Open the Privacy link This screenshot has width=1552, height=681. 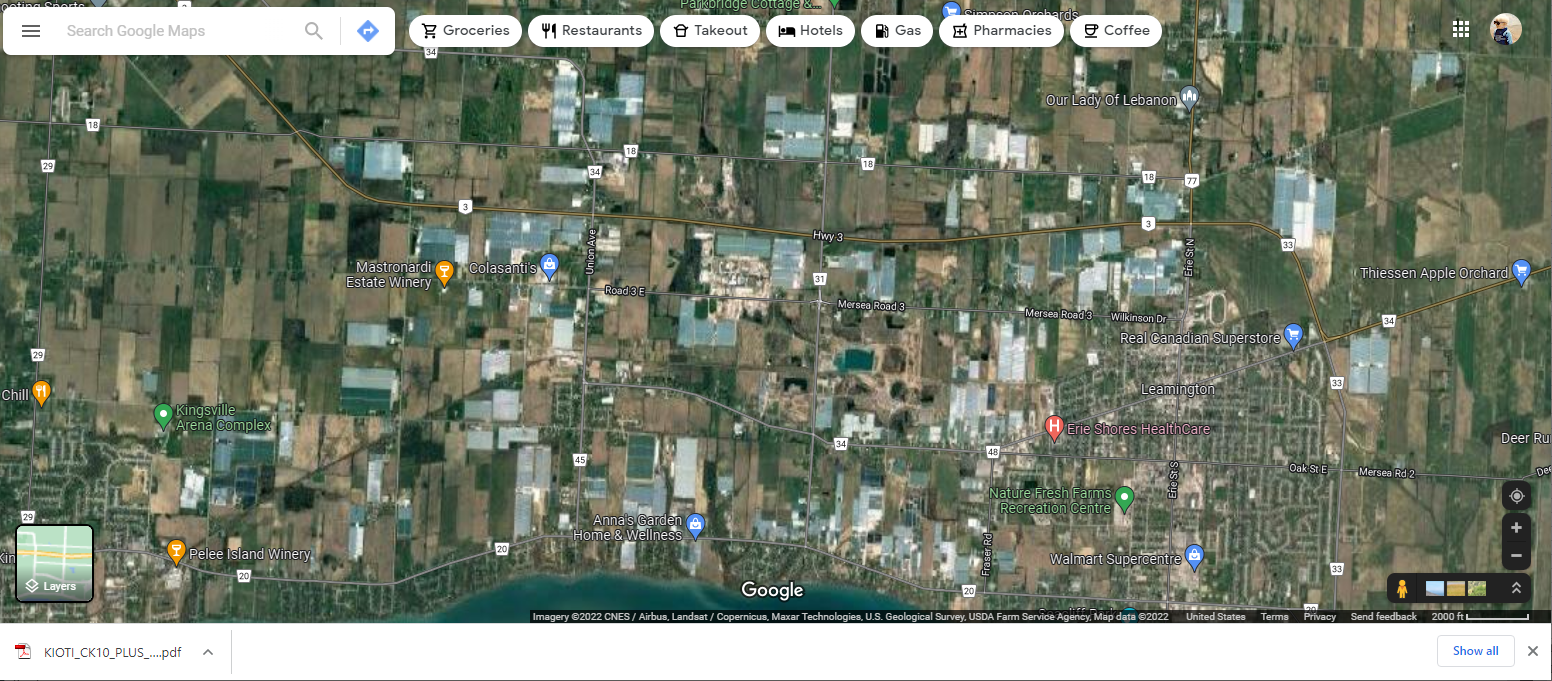pyautogui.click(x=1319, y=617)
